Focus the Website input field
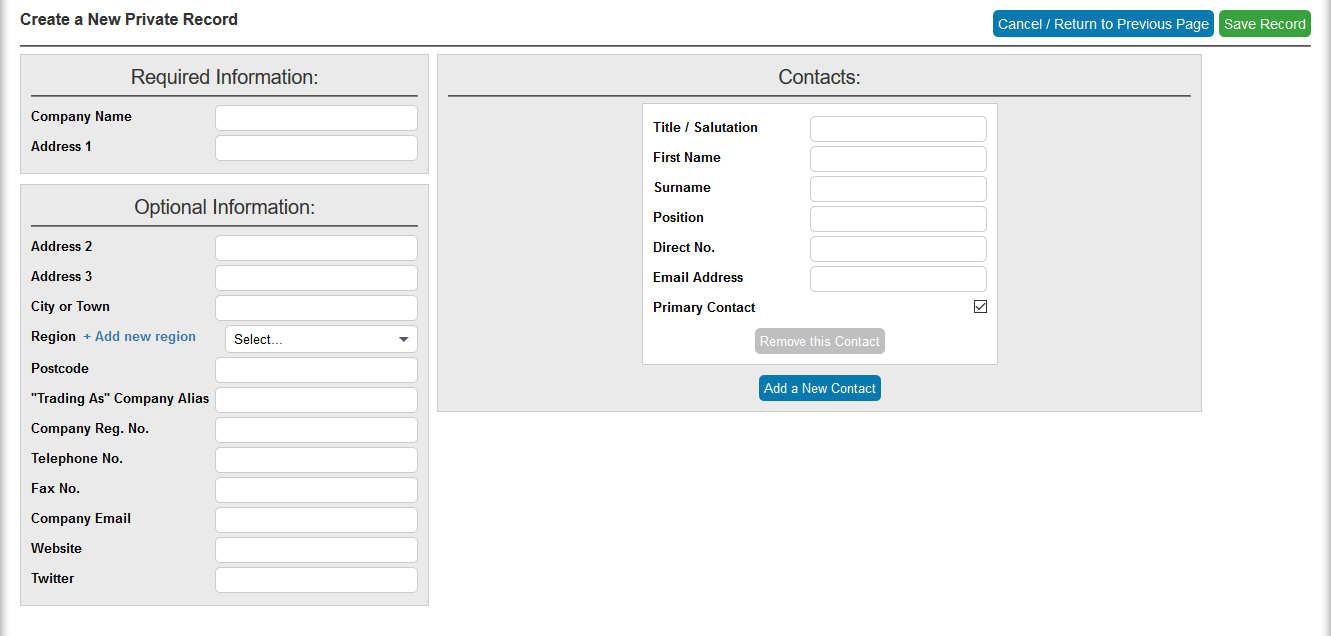 (x=316, y=550)
